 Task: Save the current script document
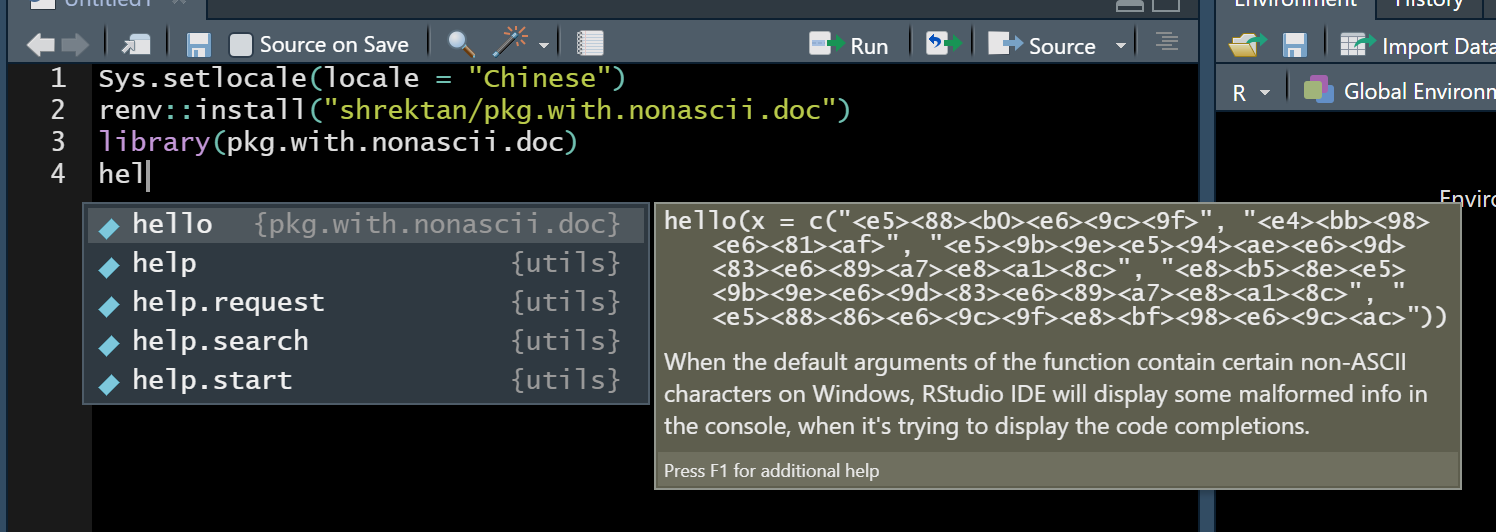pos(199,45)
